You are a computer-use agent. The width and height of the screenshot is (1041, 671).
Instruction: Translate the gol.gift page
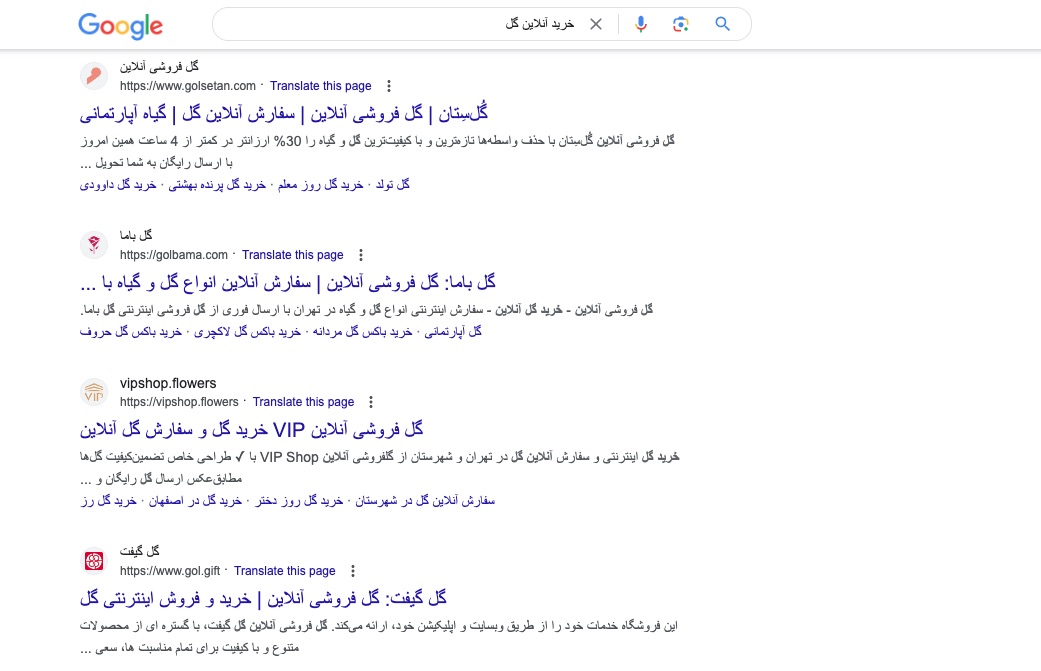click(x=285, y=571)
